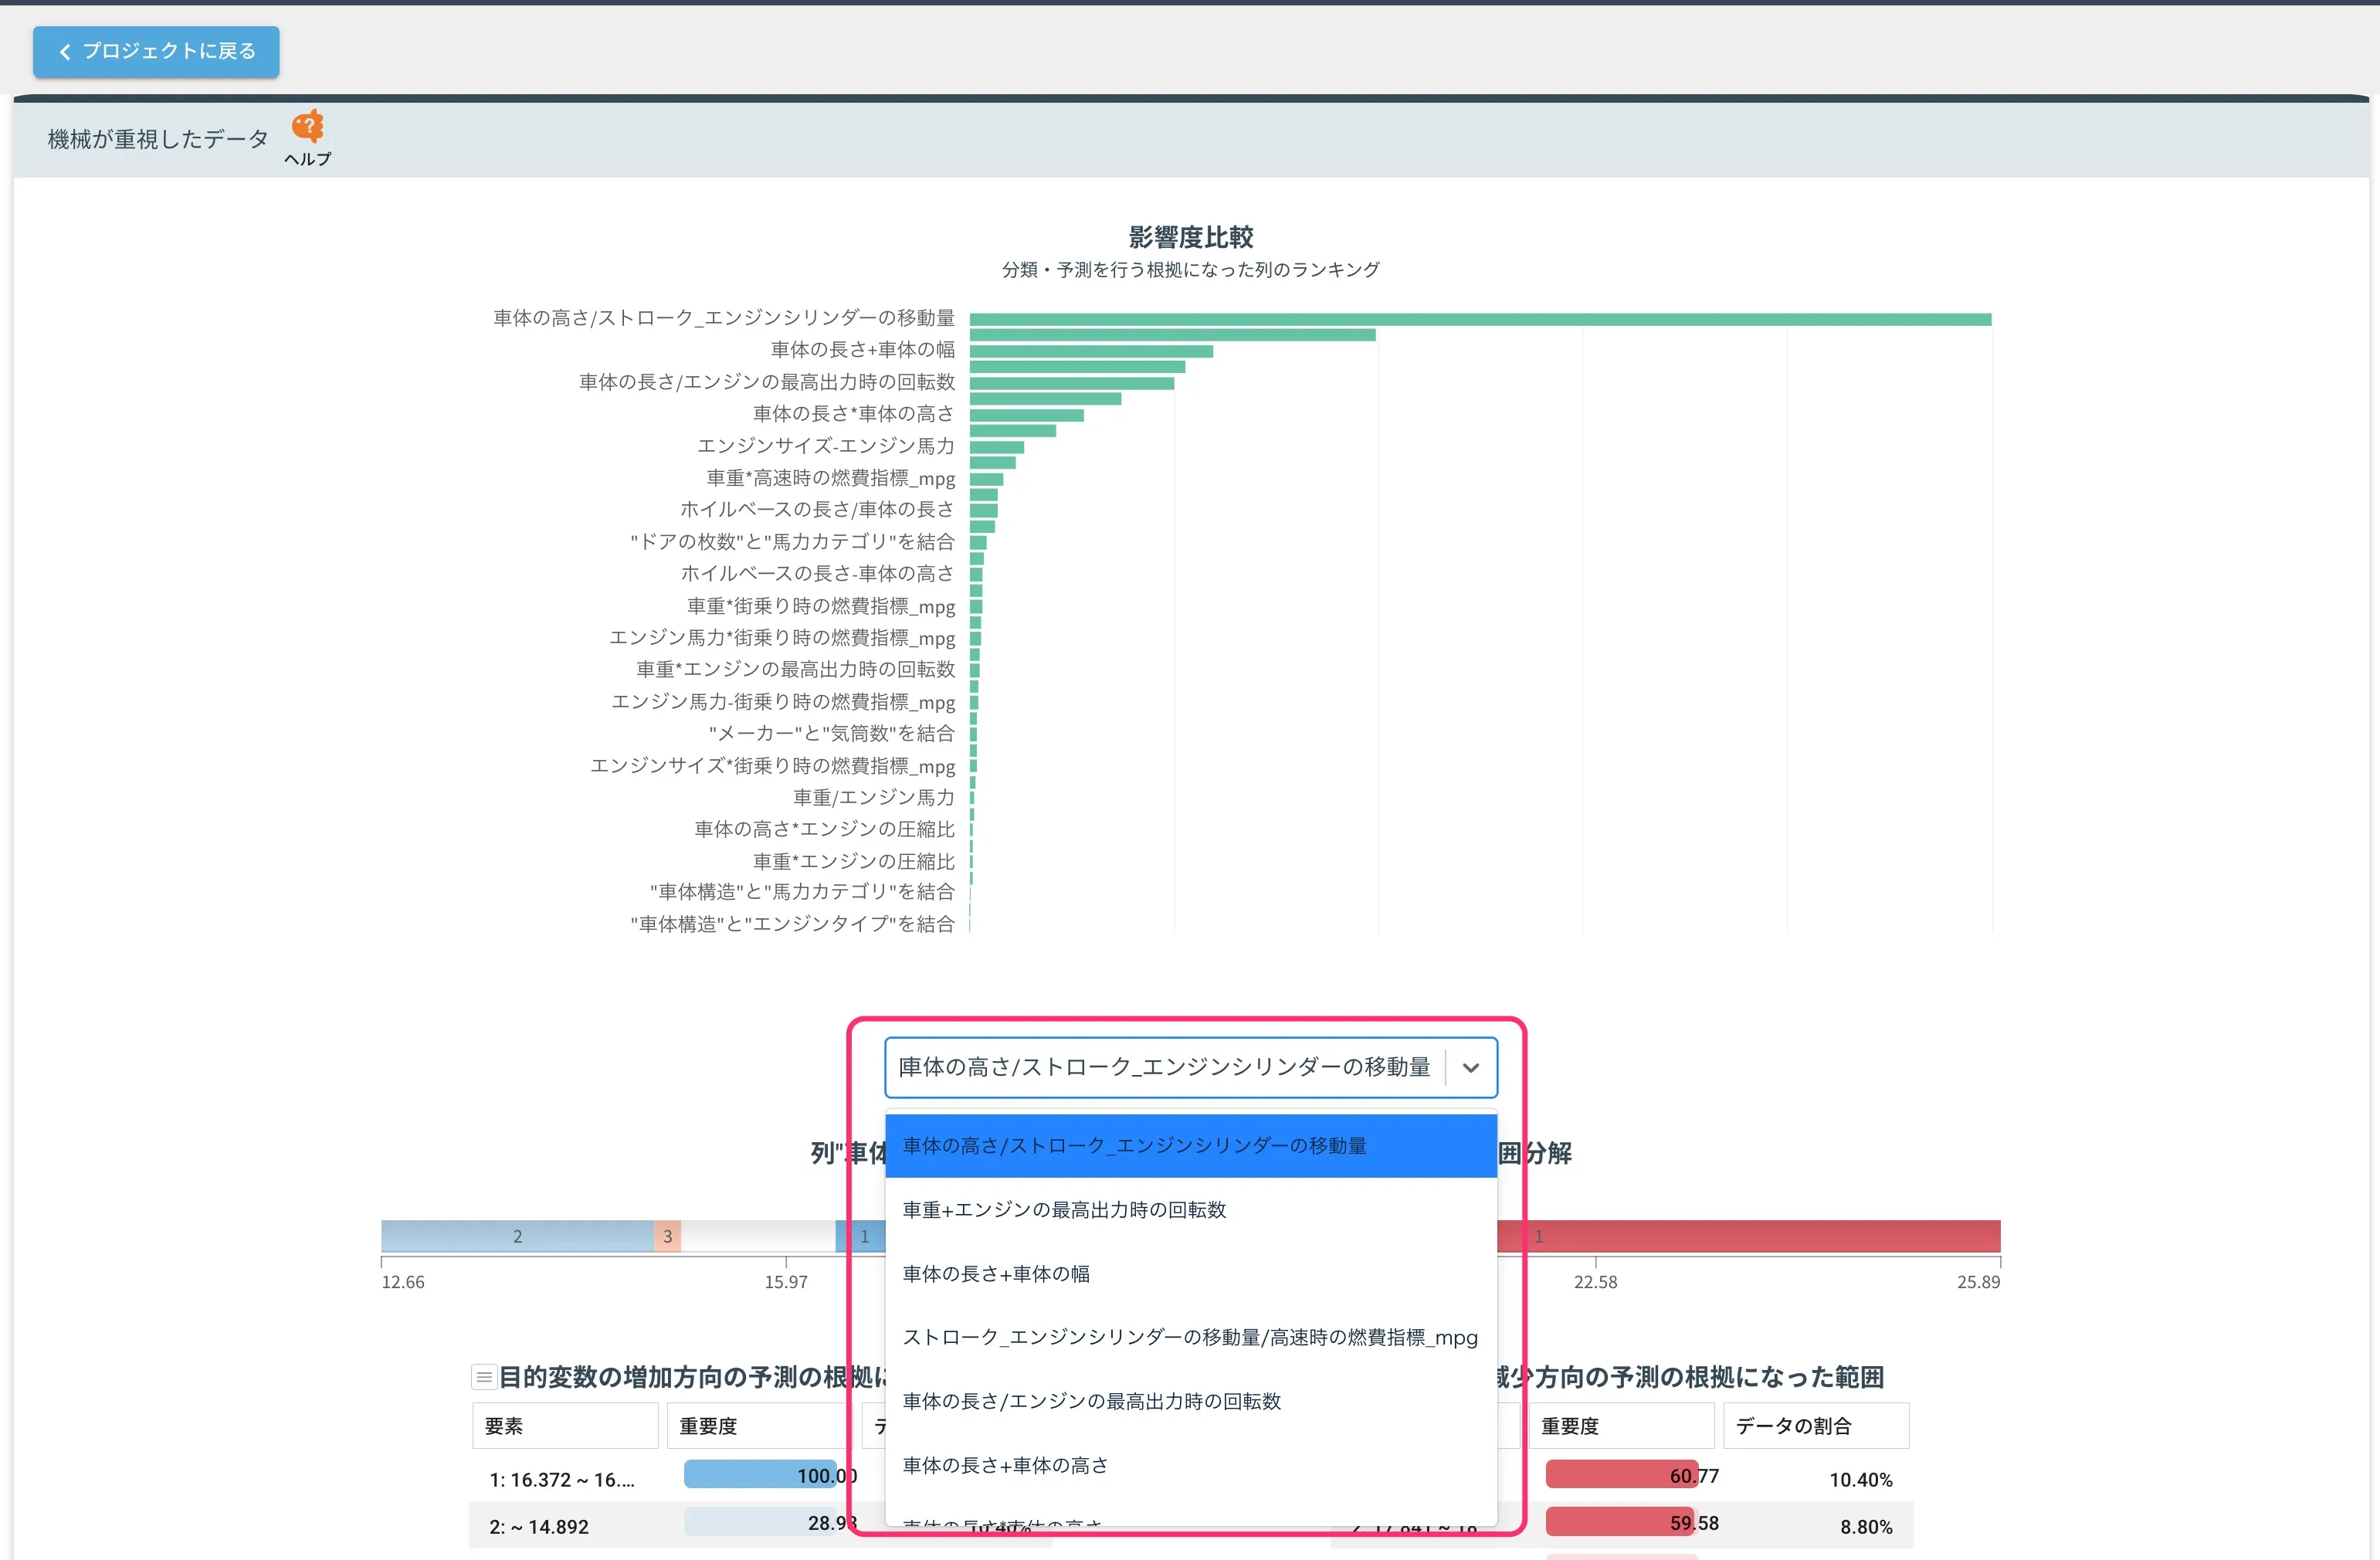
Task: Pick 車体の長さ+車体の高さ option
Action: [1190, 1466]
